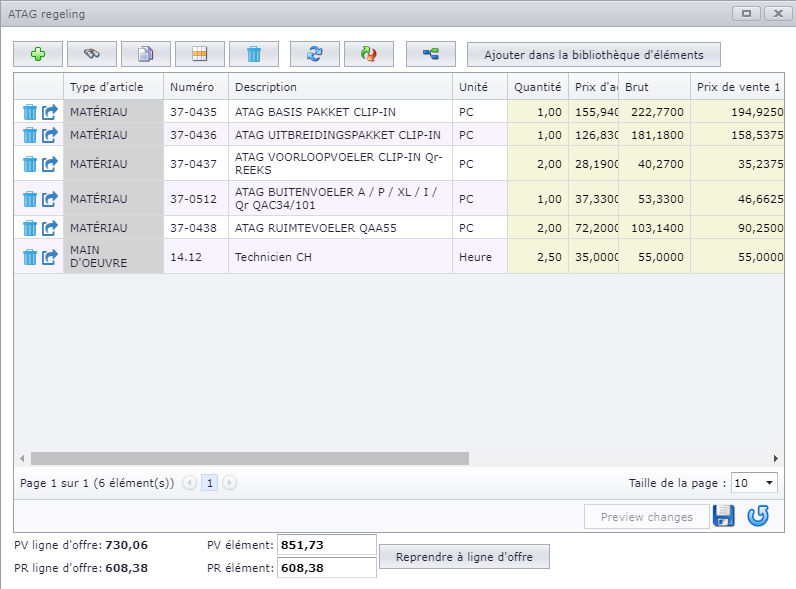Close the ATAG regeling window
The height and width of the screenshot is (589, 796).
778,14
